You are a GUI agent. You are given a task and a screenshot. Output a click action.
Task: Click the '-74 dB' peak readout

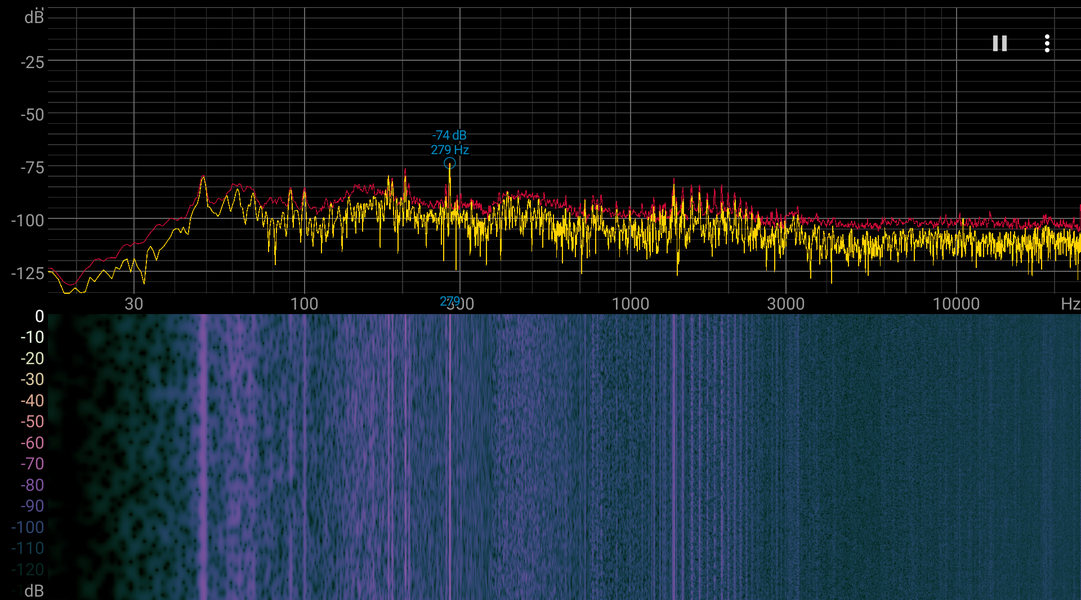click(x=449, y=135)
